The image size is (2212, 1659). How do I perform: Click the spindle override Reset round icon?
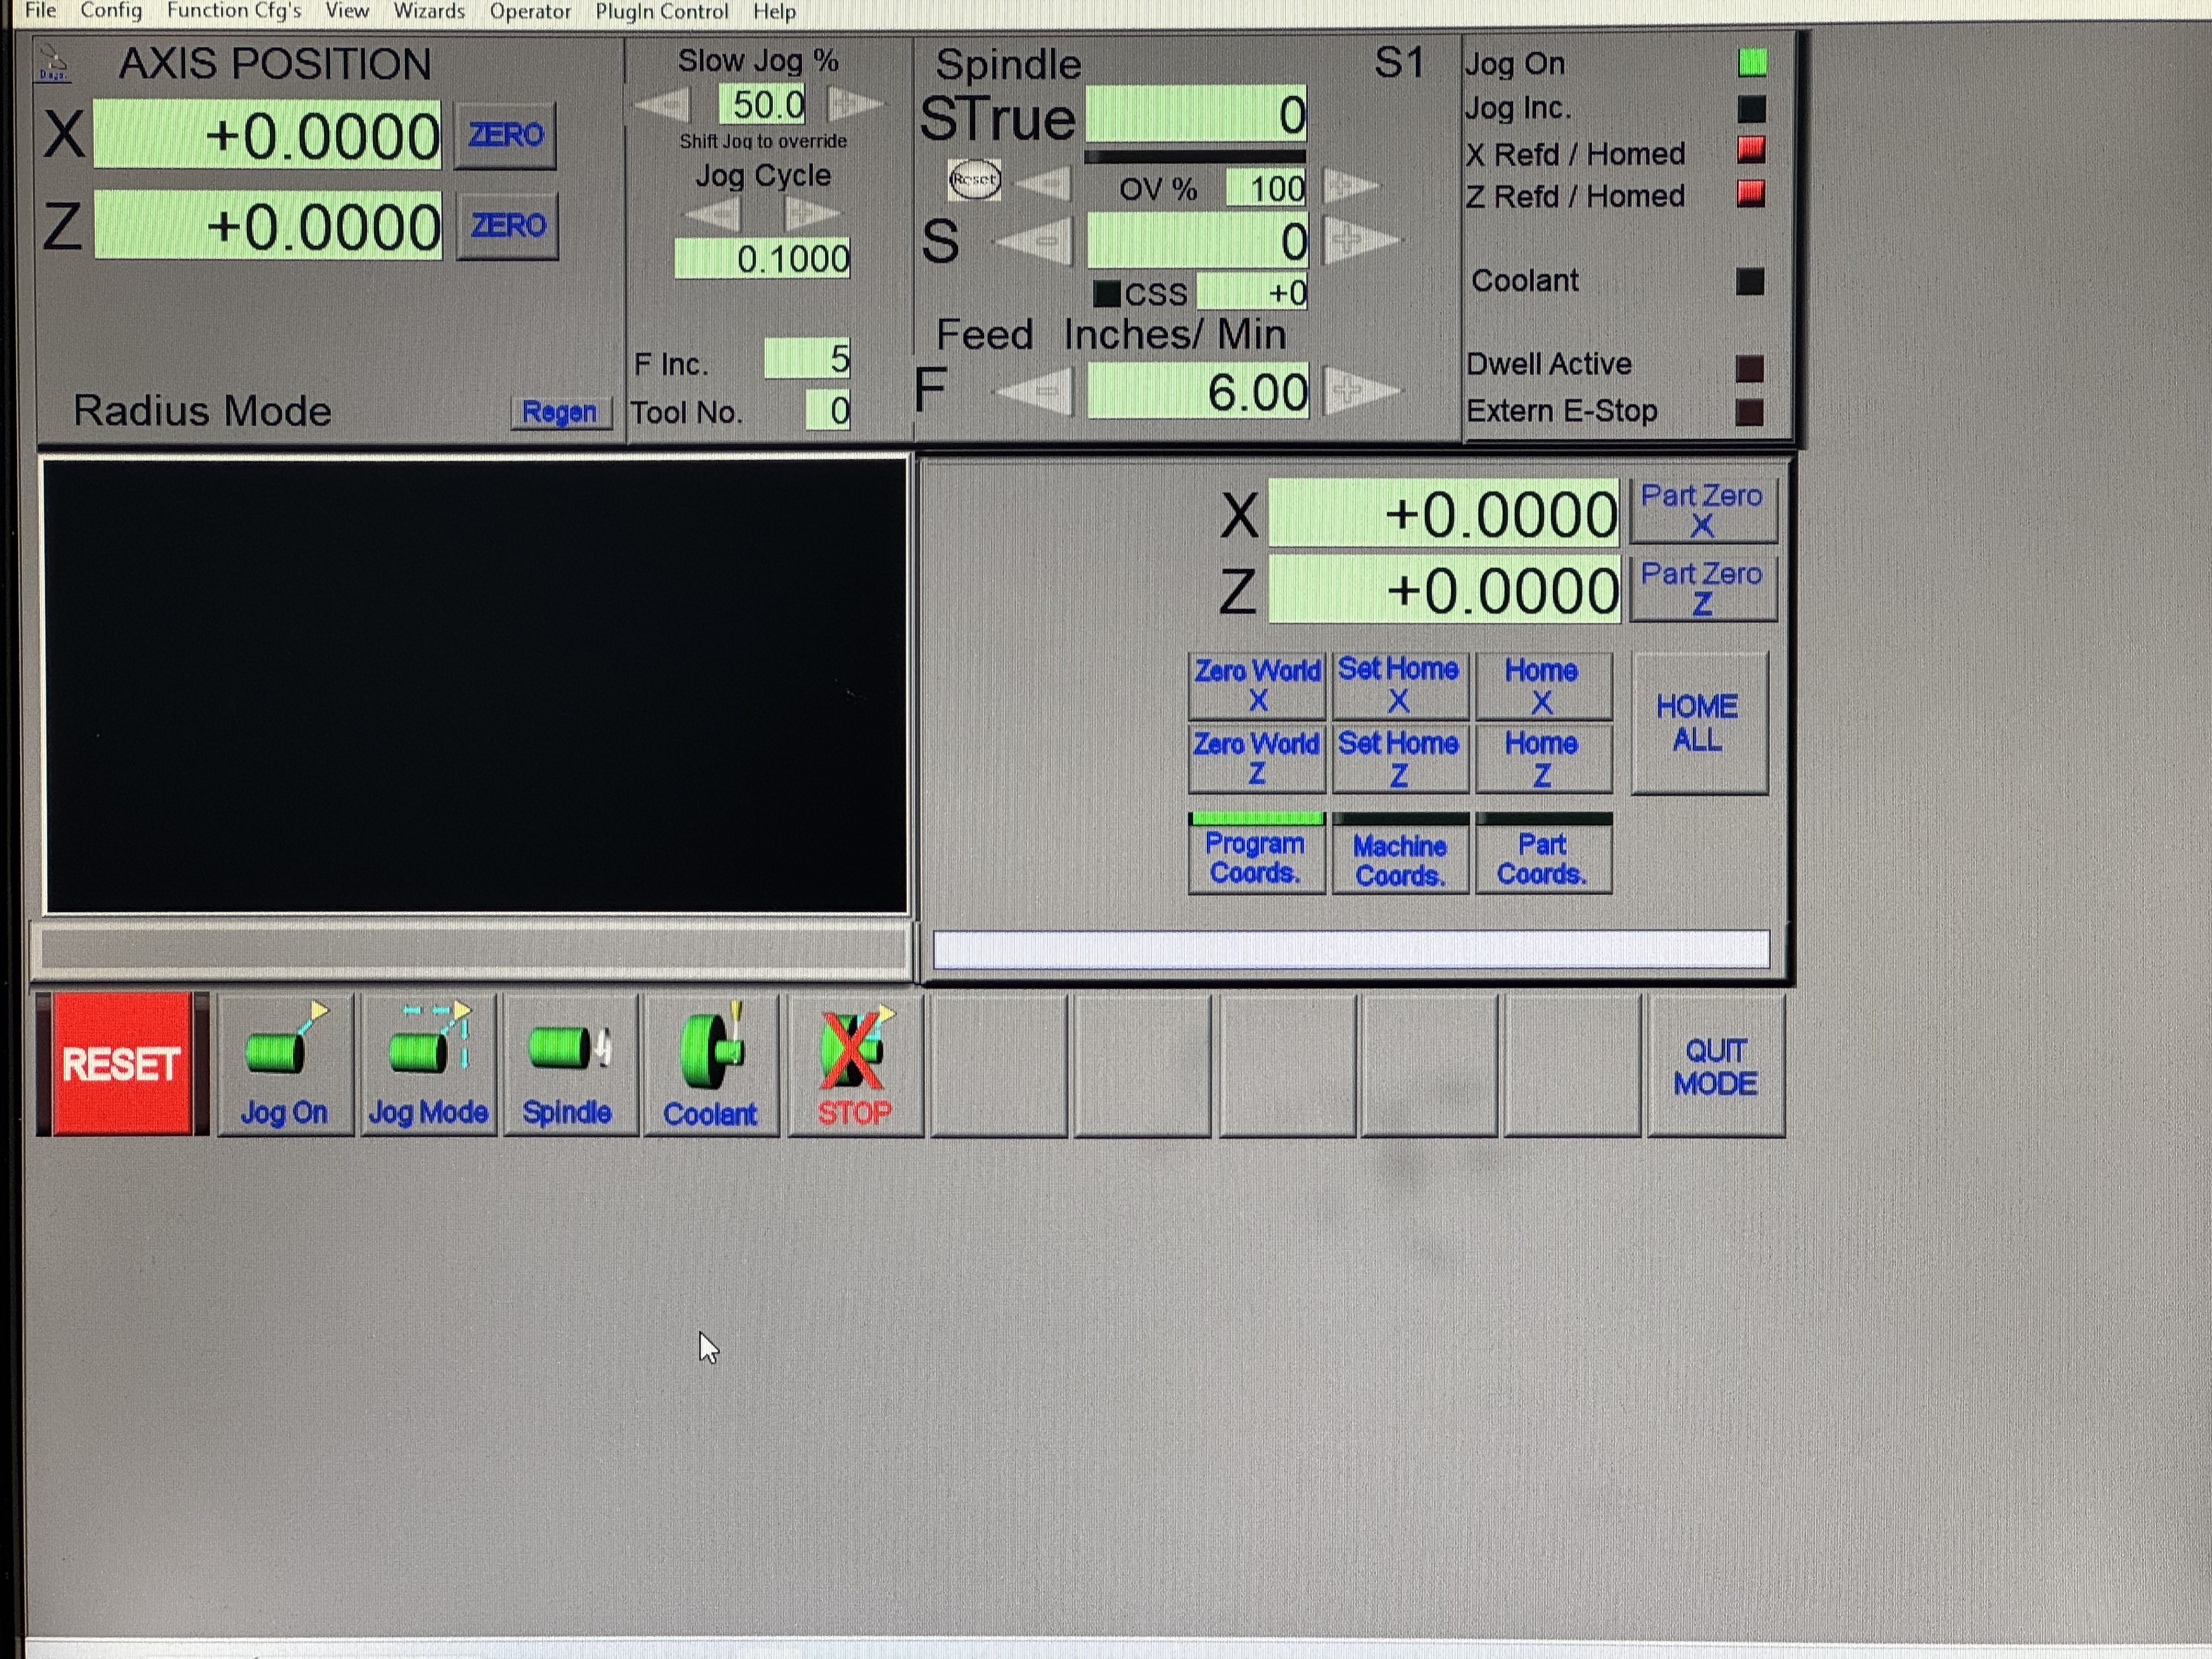tap(974, 180)
